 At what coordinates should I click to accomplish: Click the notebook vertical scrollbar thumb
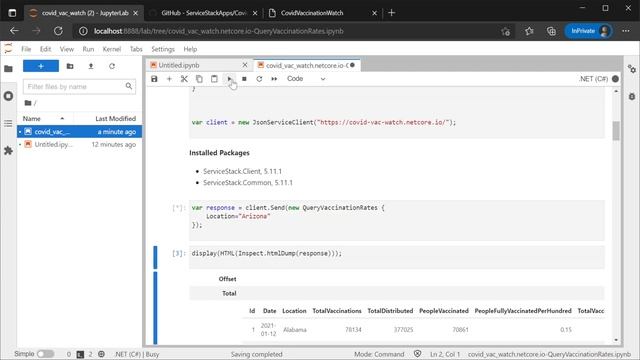[x=616, y=131]
